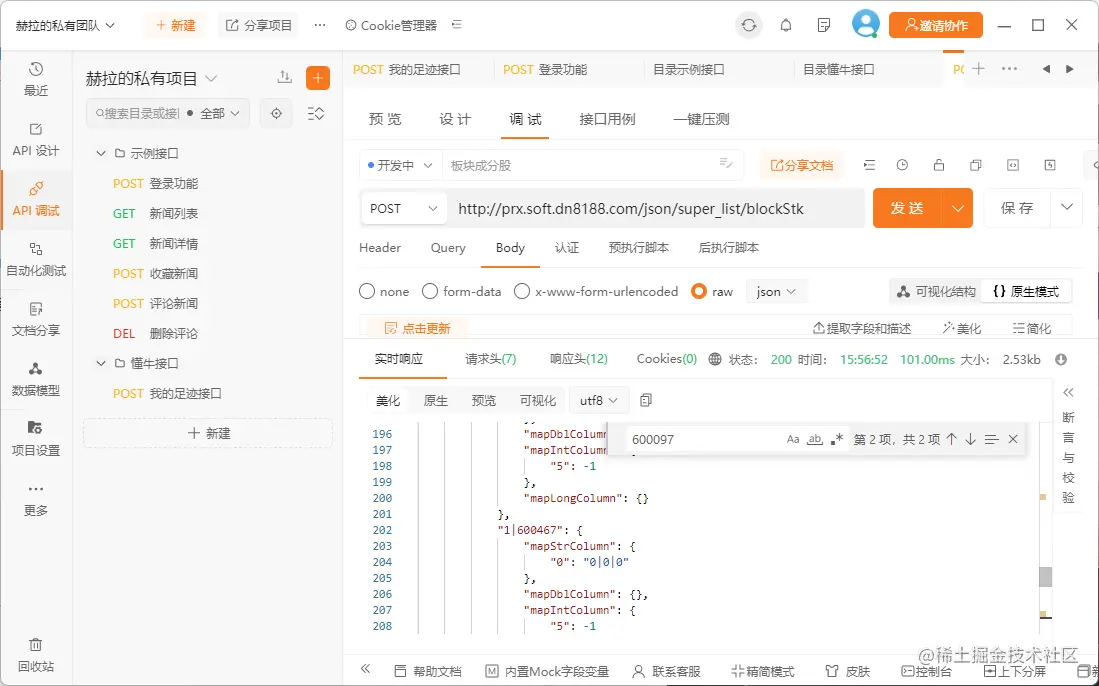This screenshot has width=1099, height=686.
Task: Open the save button dropdown arrow
Action: point(1067,207)
